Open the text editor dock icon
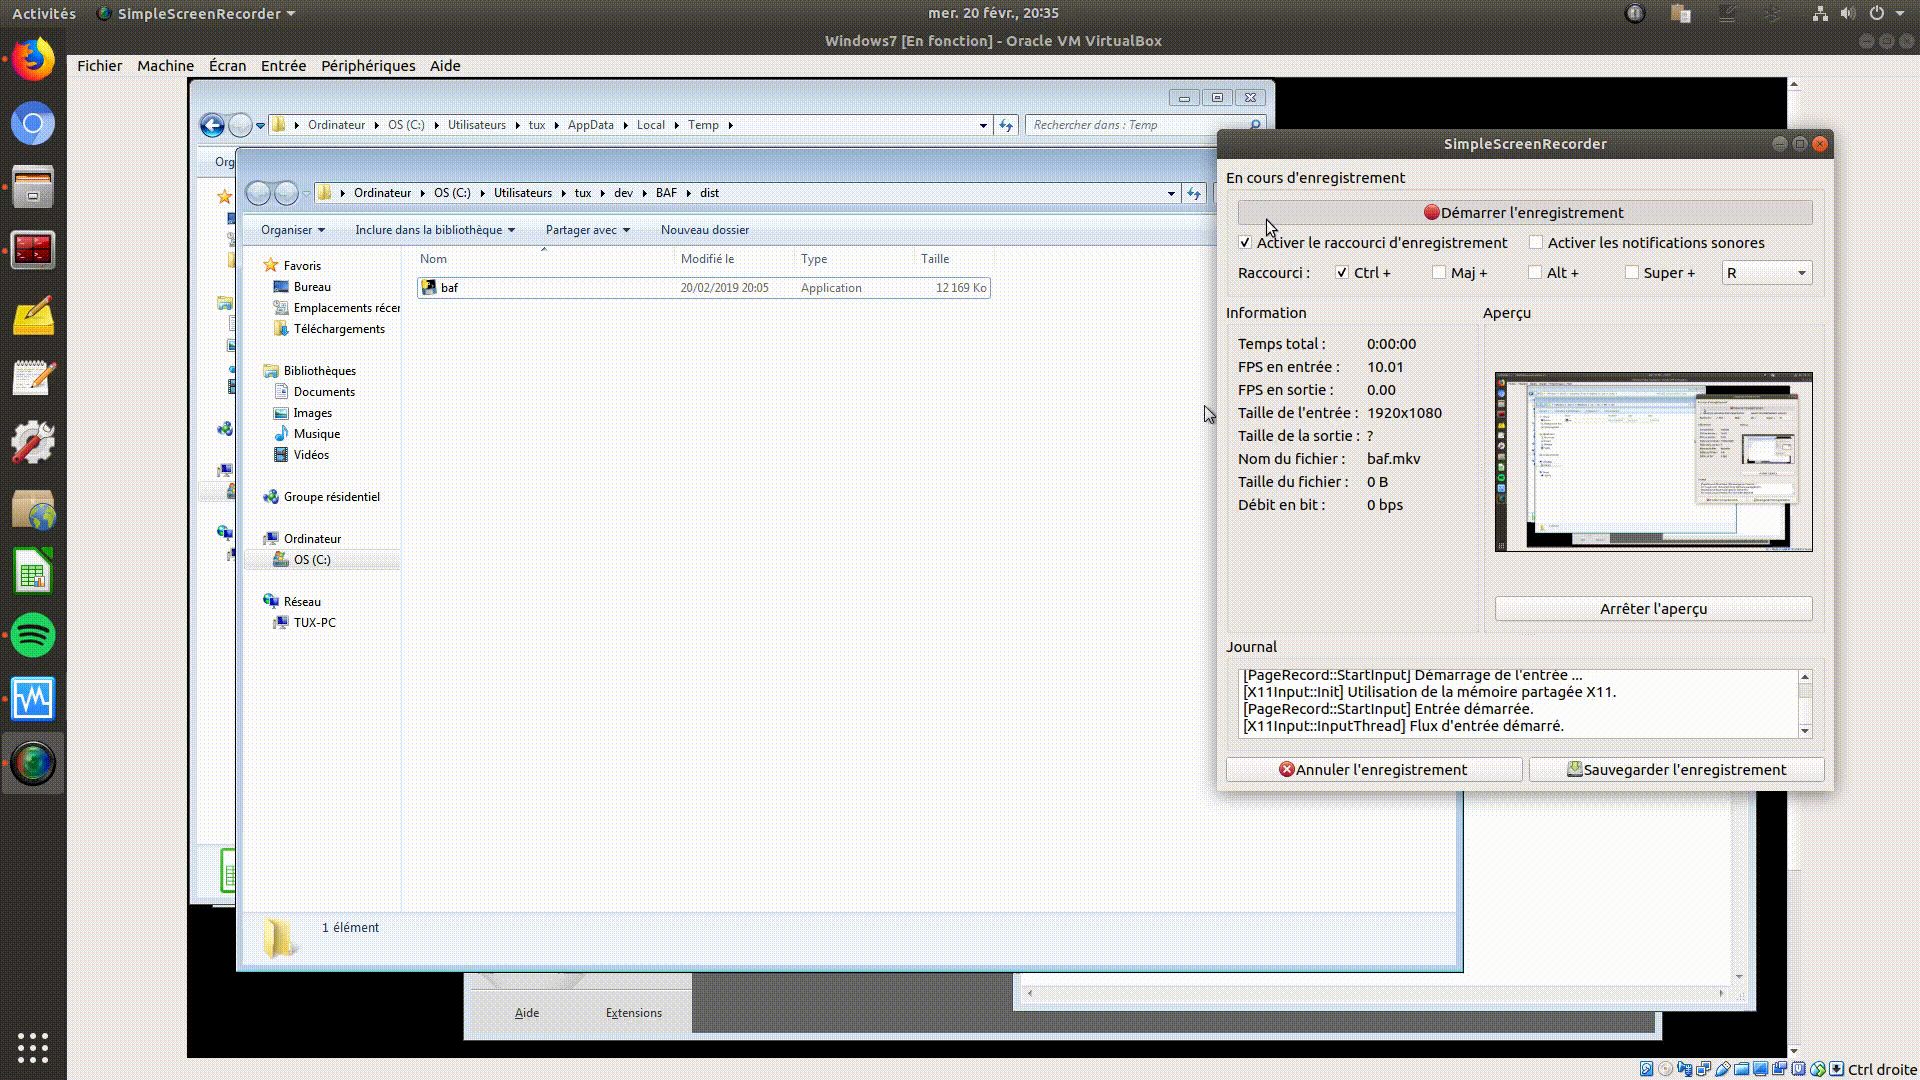1920x1080 pixels. [x=33, y=380]
